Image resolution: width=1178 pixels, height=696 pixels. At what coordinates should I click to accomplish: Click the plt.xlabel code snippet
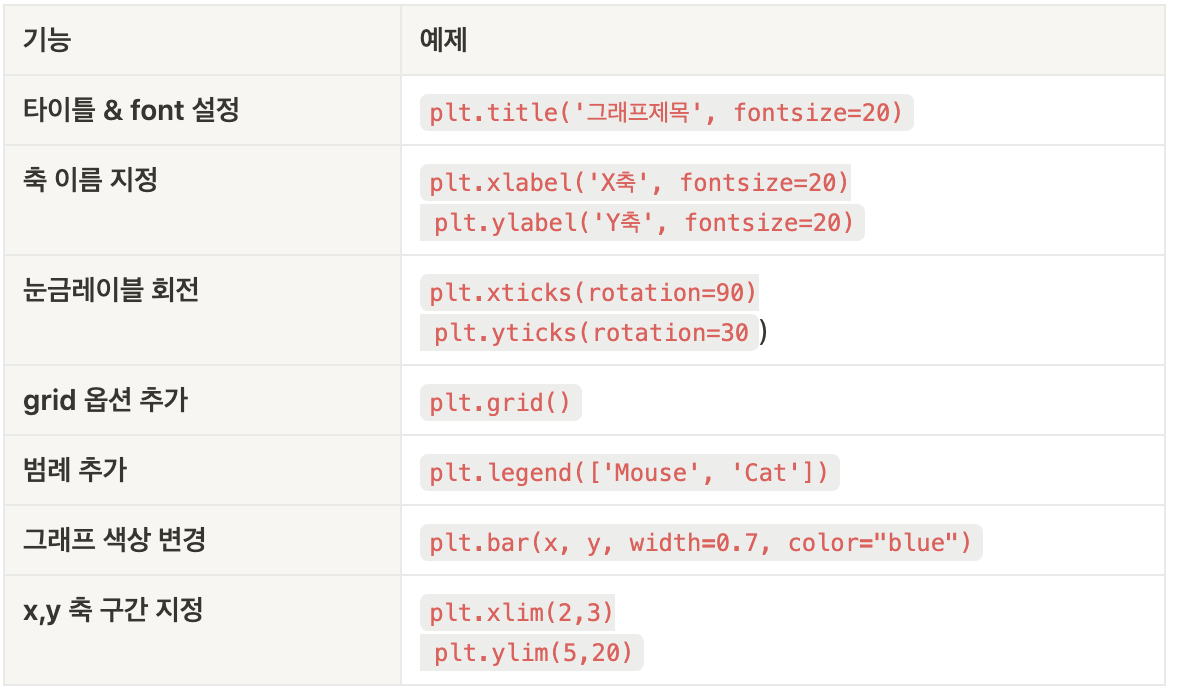click(636, 183)
